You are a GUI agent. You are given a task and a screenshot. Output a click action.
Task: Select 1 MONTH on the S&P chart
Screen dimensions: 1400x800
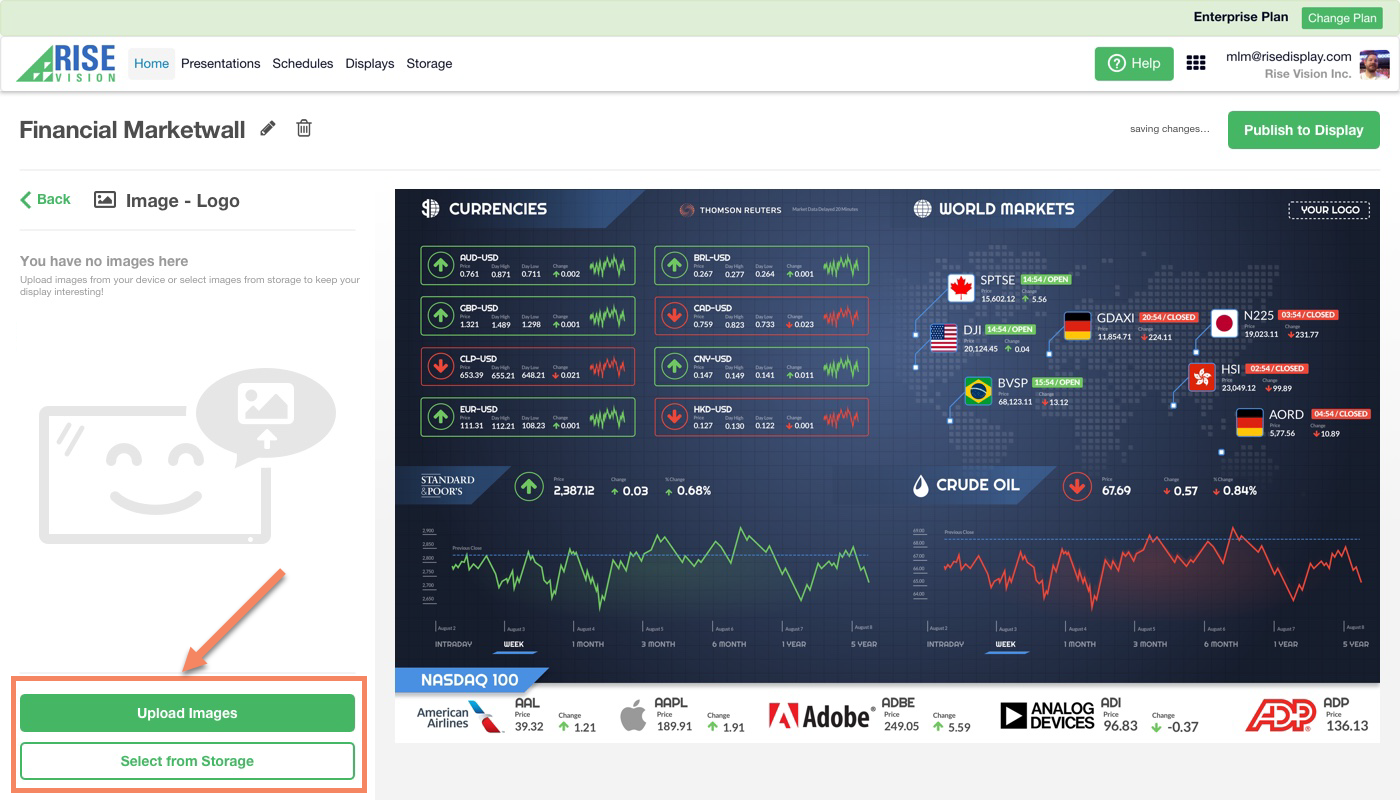pos(588,644)
